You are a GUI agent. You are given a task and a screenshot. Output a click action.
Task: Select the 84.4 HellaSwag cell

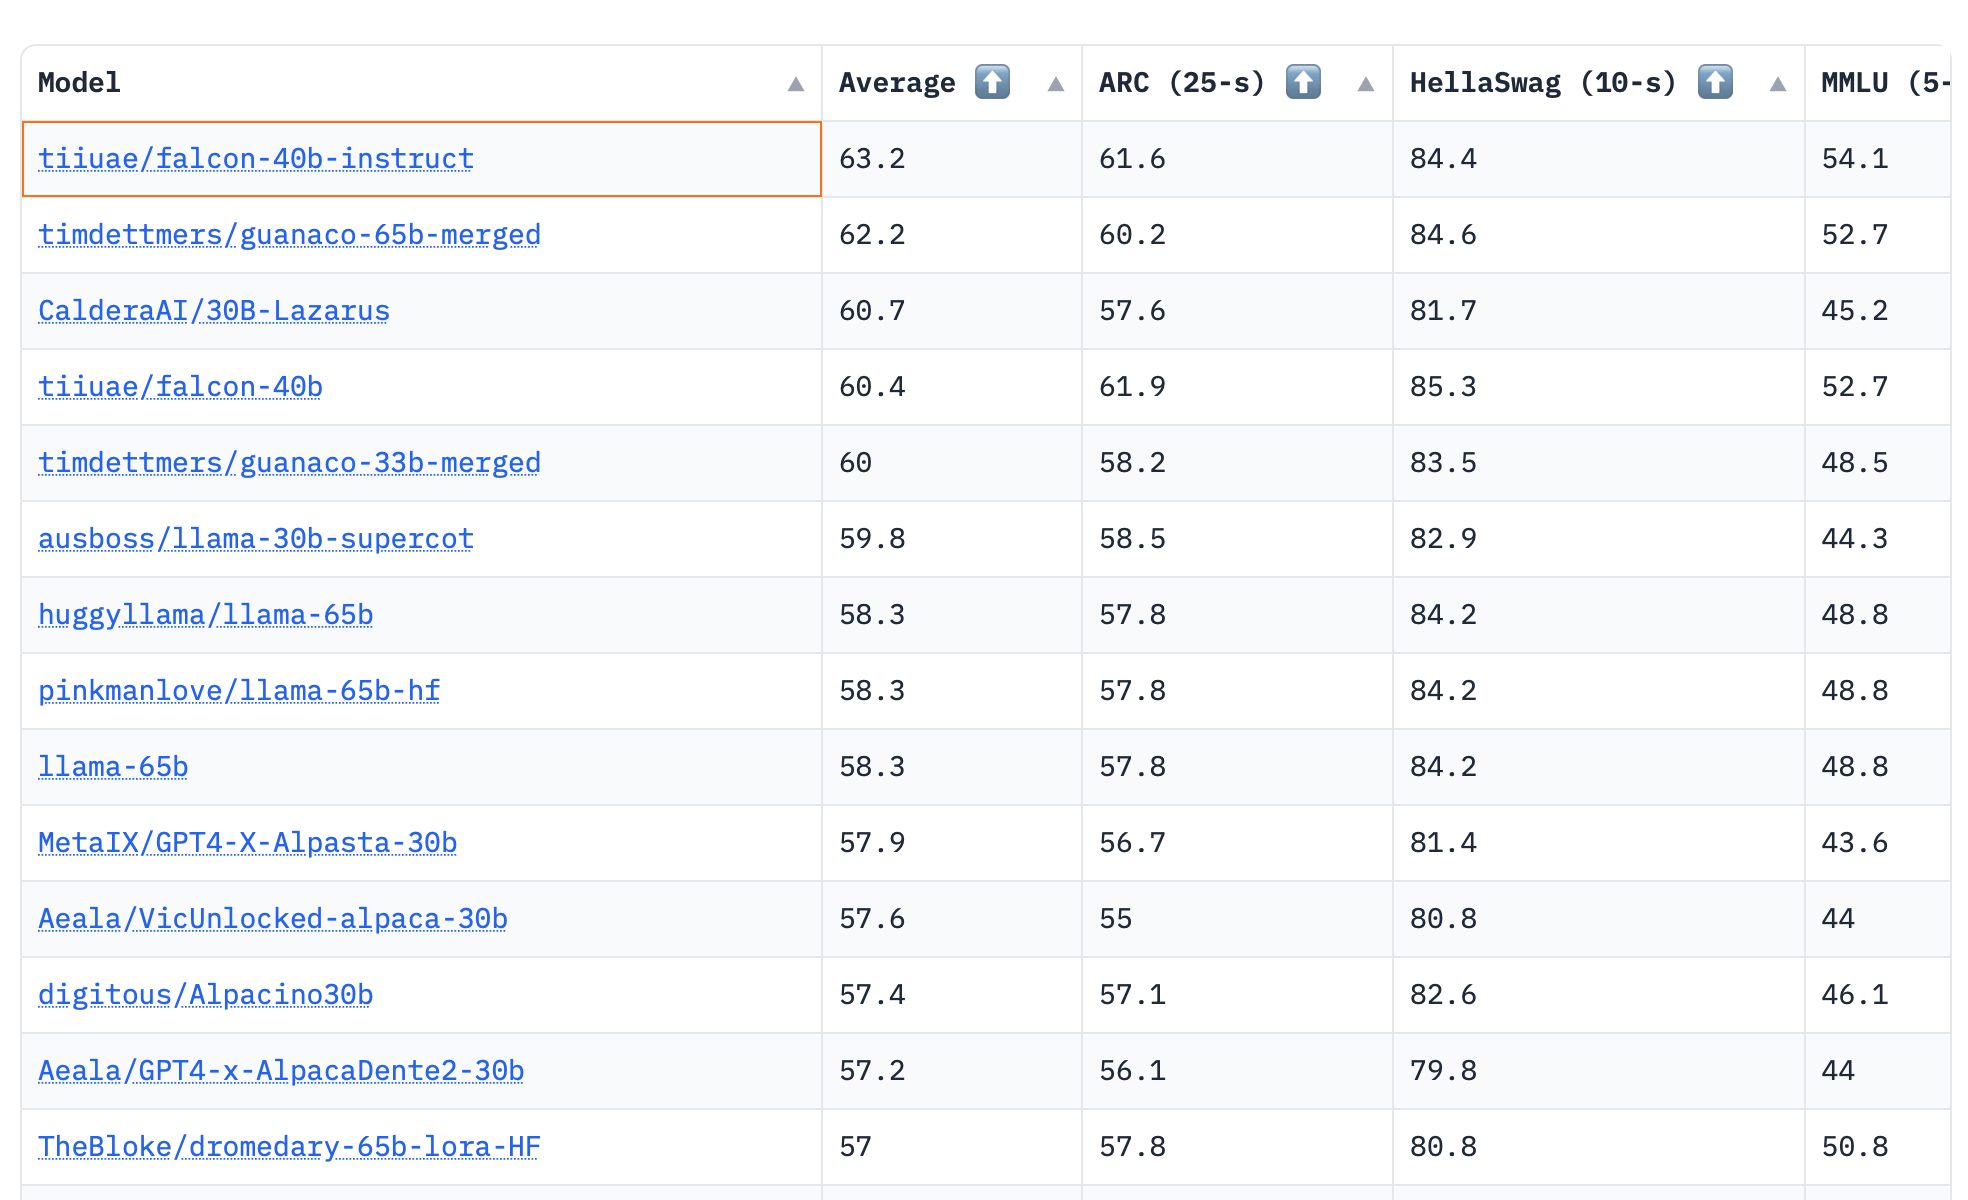pos(1599,159)
